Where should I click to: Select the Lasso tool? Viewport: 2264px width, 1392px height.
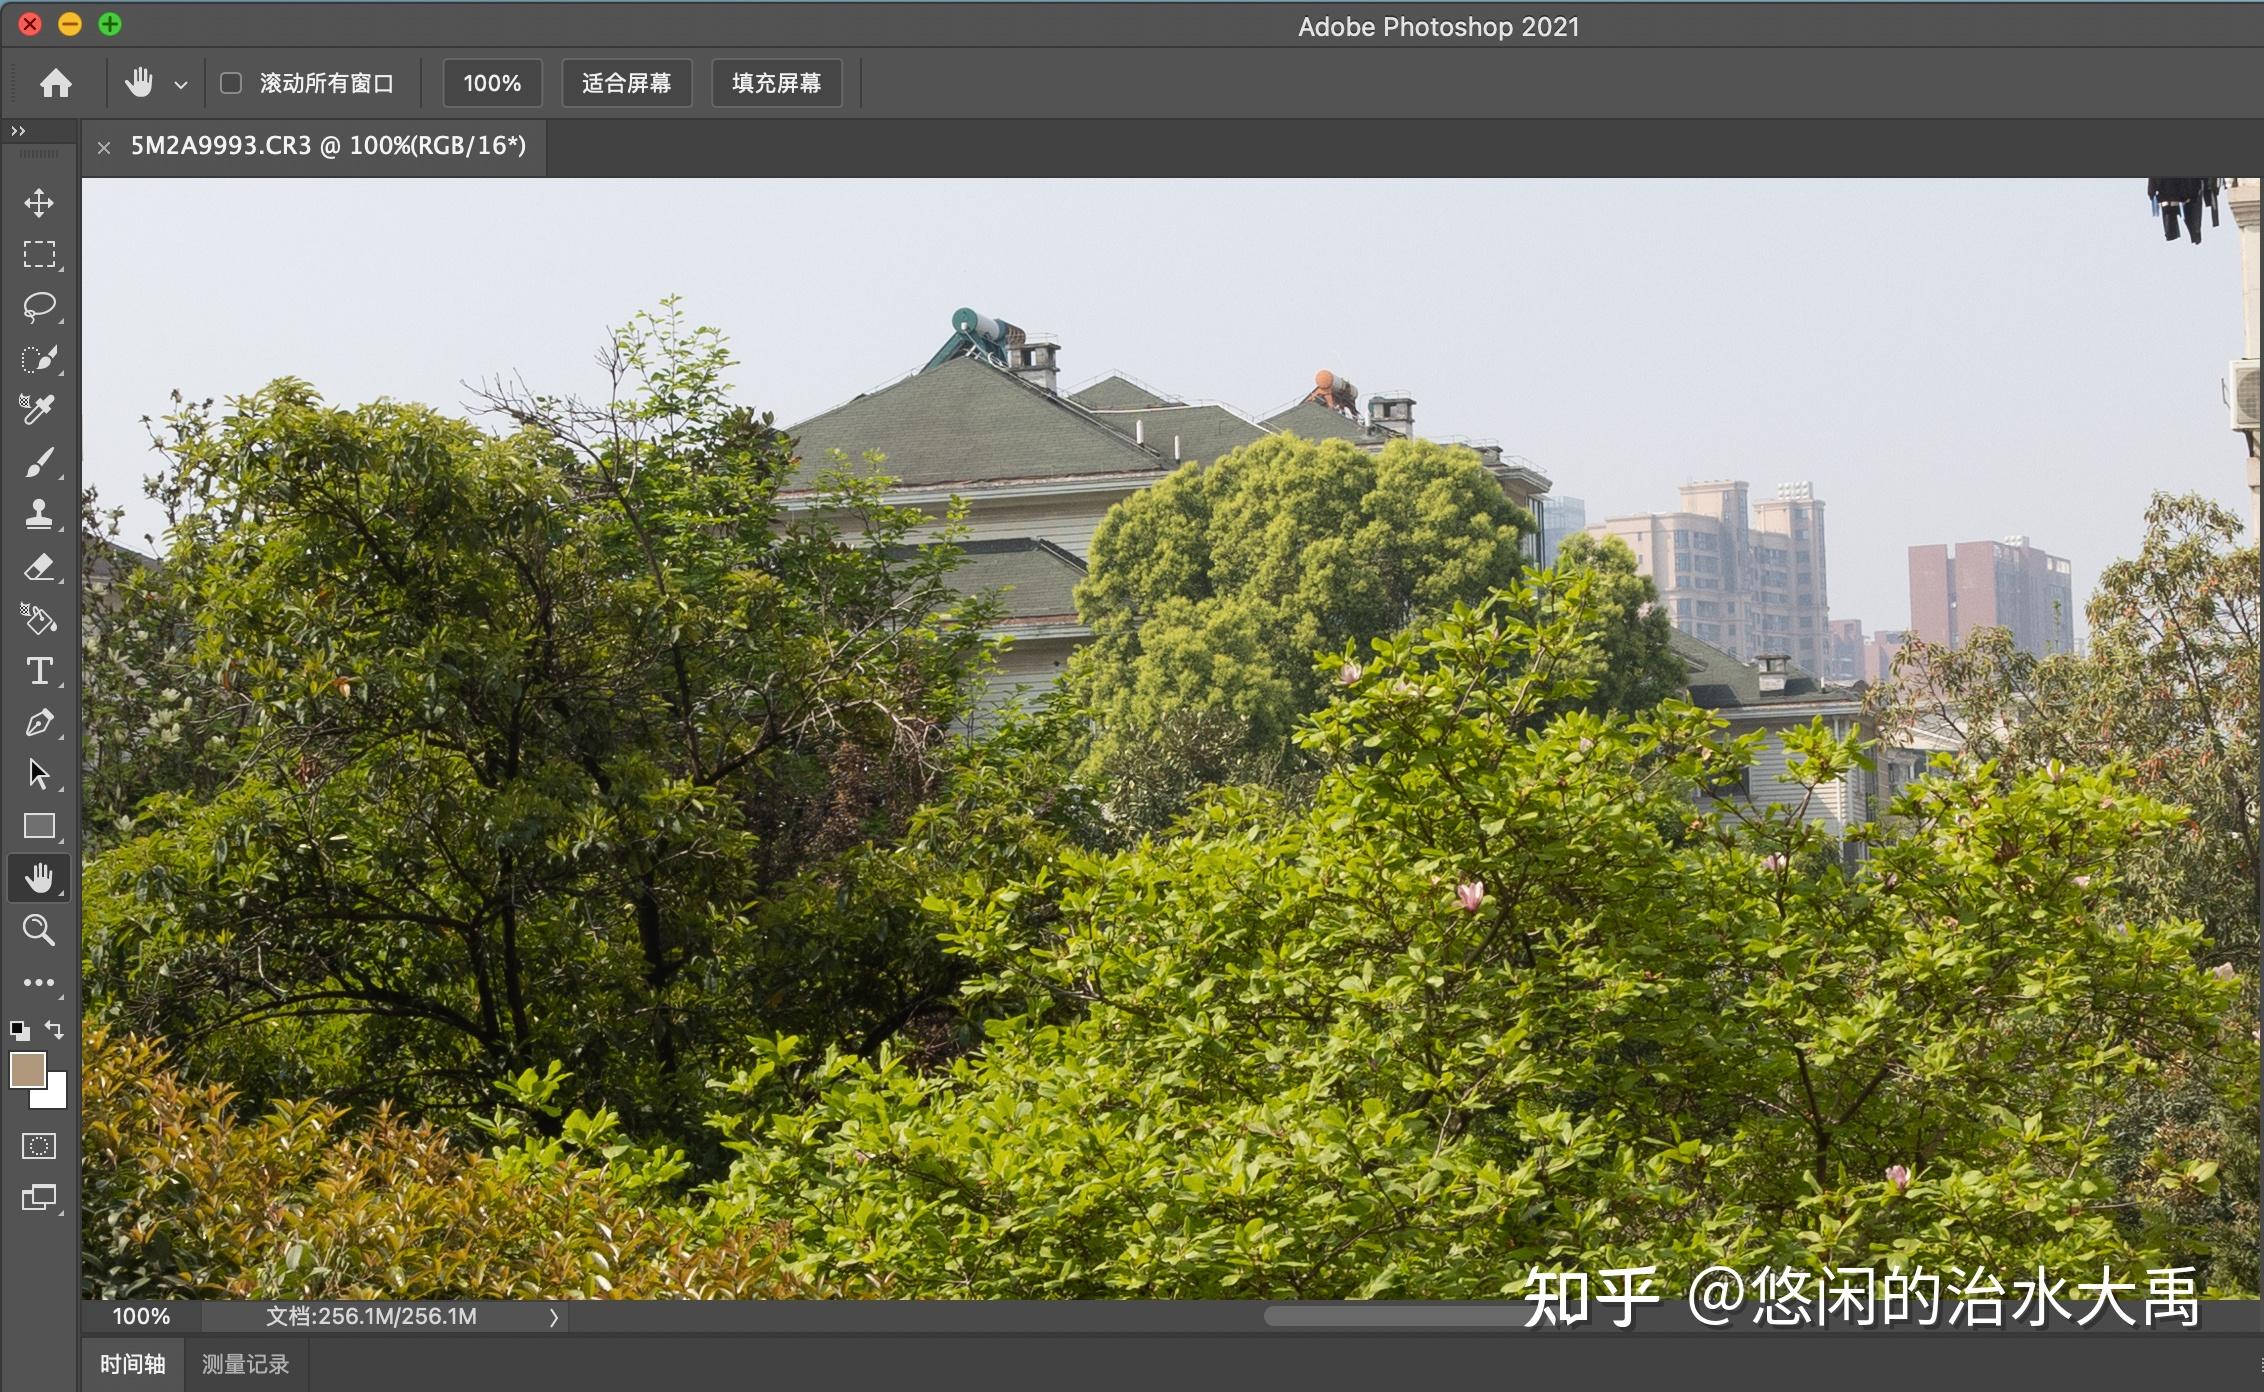coord(39,305)
